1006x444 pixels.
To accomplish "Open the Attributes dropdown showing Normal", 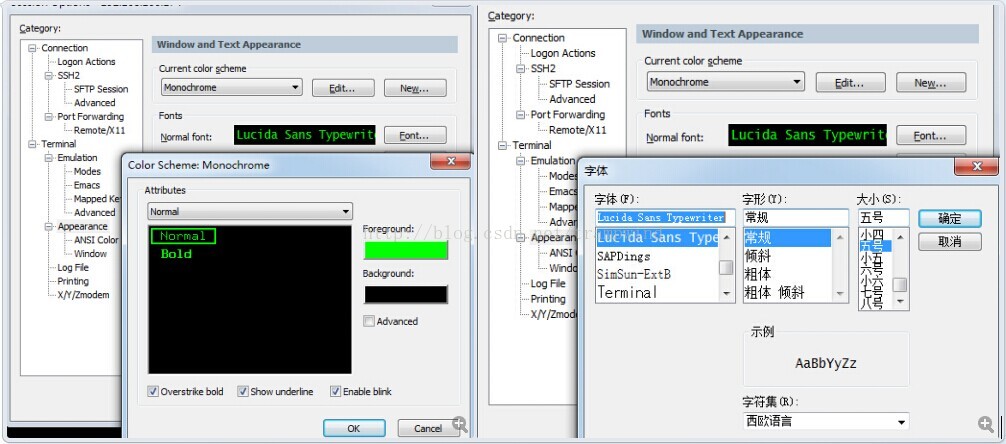I will [250, 211].
